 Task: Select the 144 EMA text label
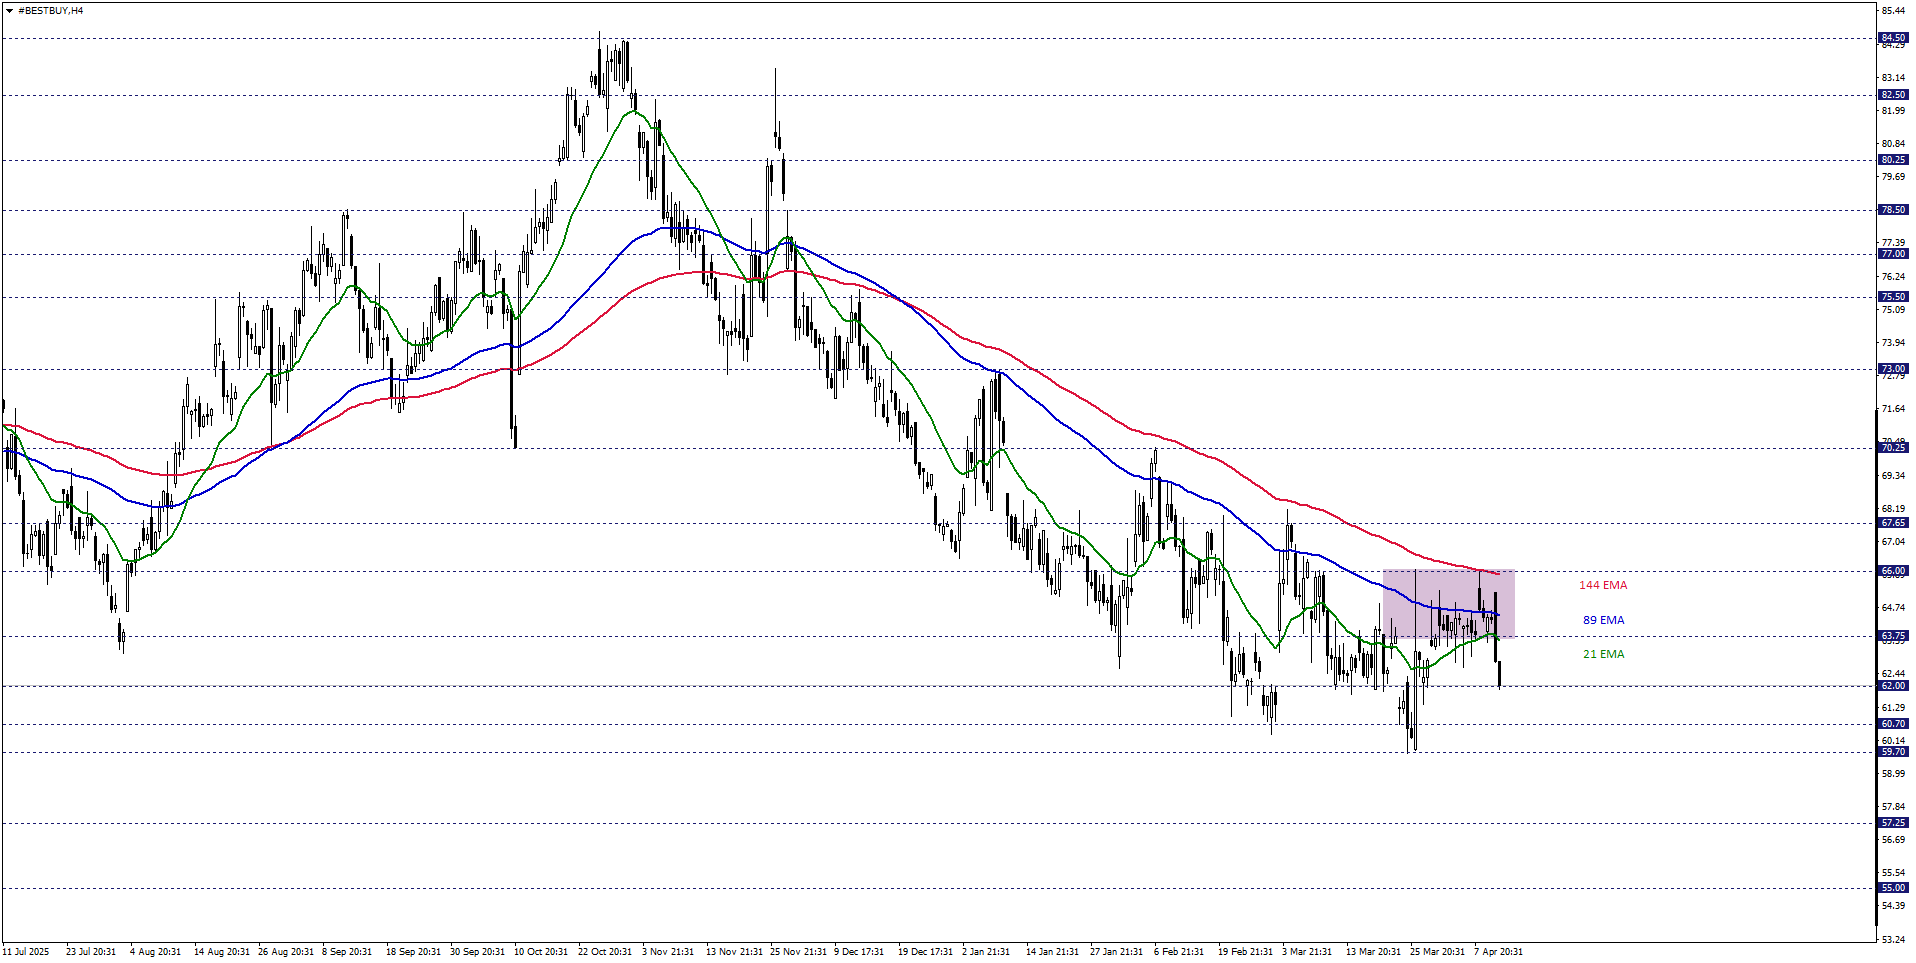click(x=1602, y=585)
